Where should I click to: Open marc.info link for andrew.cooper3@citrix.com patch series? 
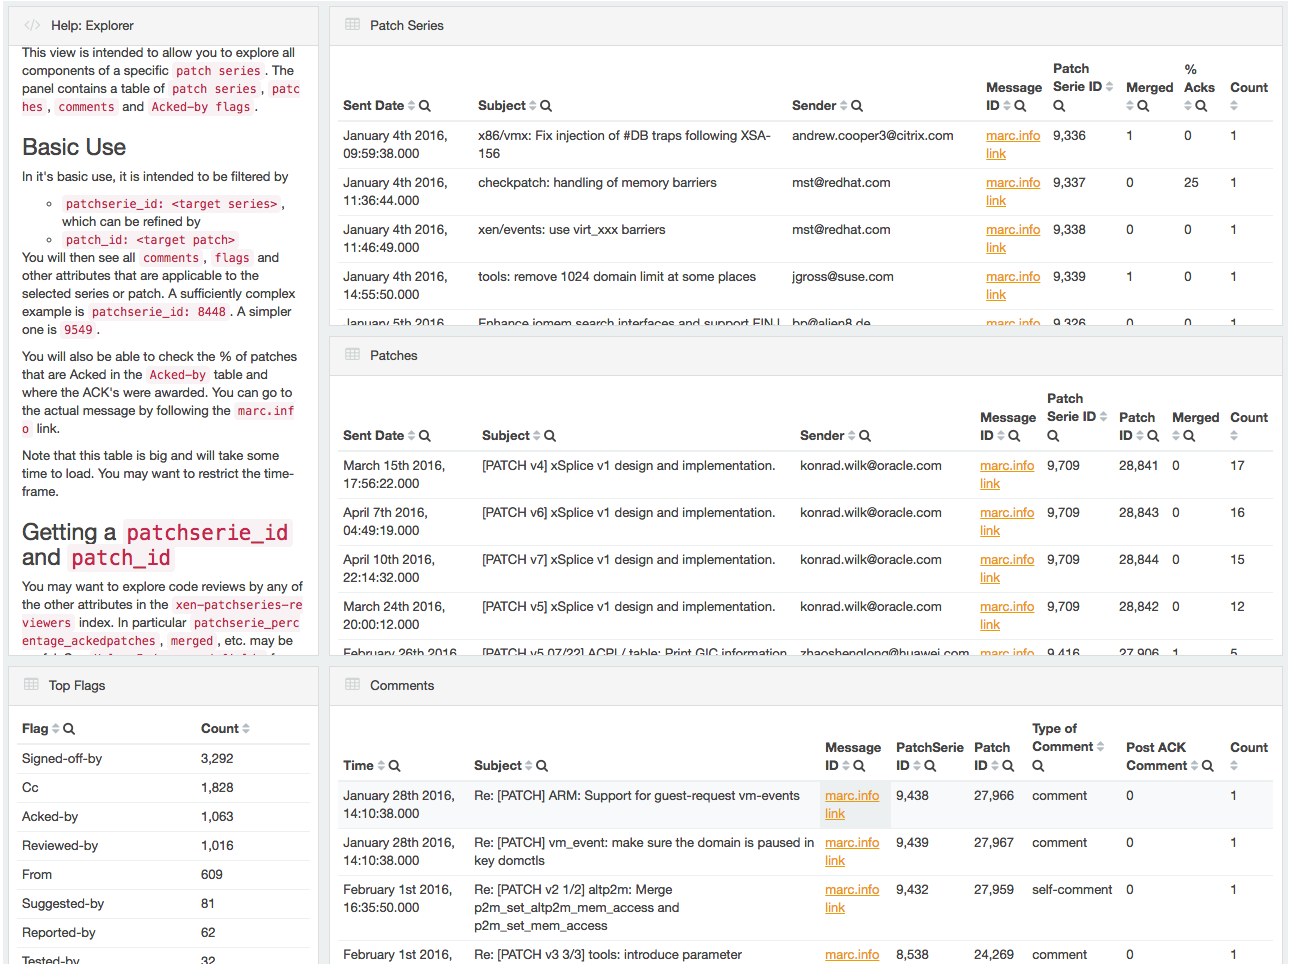(1012, 136)
